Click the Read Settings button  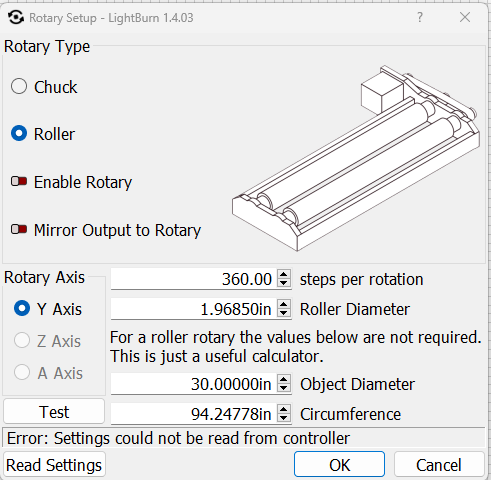(54, 465)
